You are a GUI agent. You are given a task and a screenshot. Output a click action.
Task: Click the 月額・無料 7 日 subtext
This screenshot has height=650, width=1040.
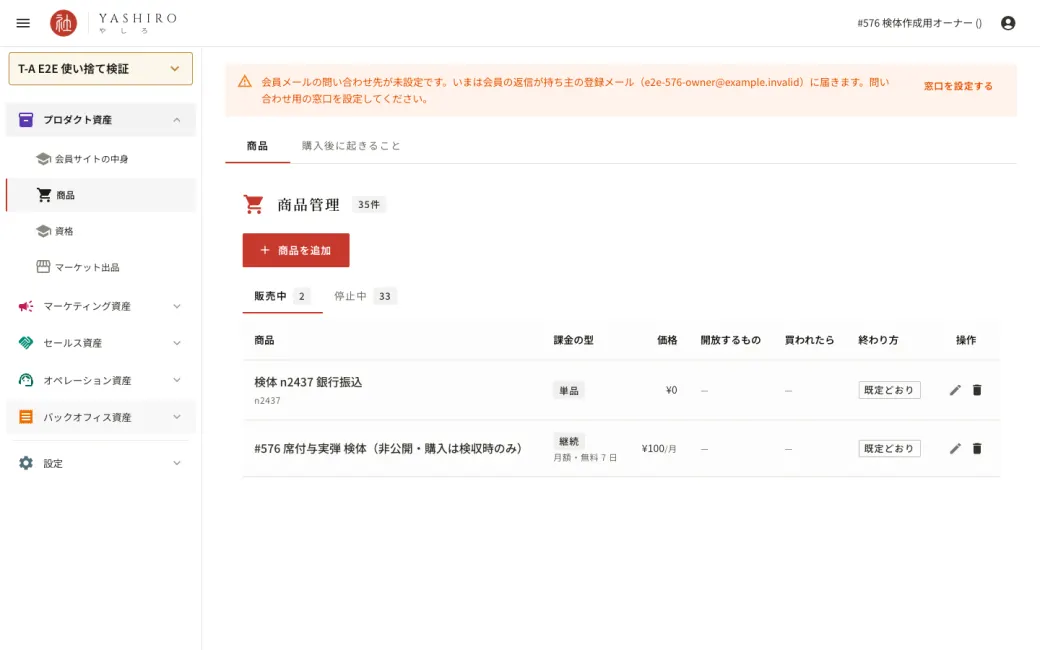585,458
